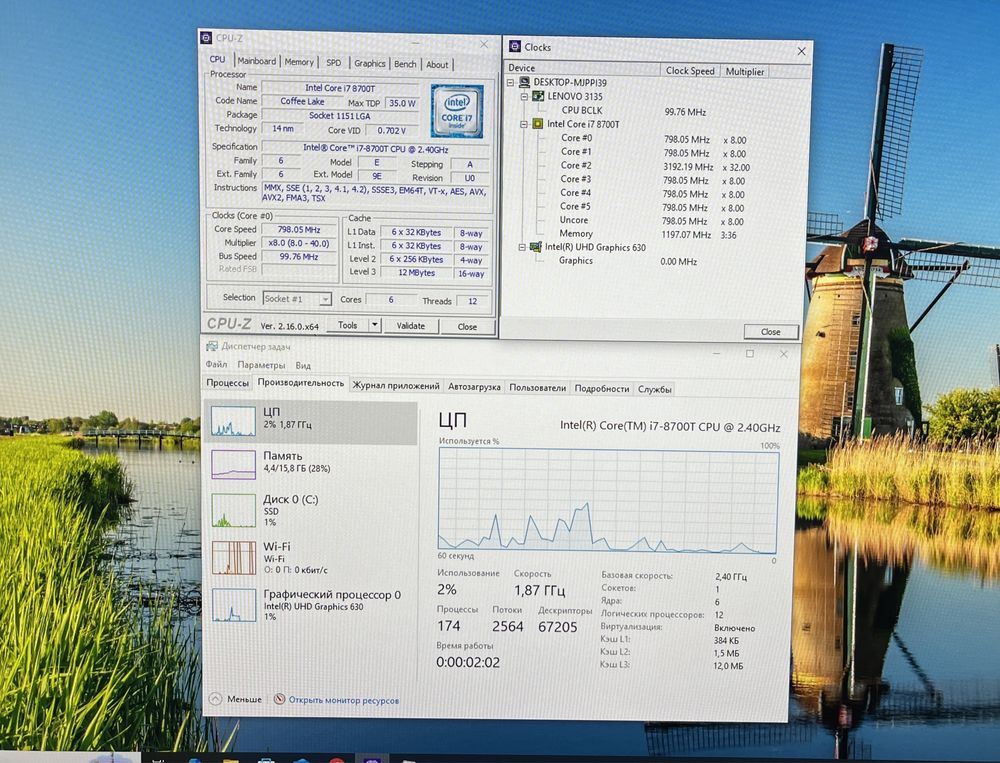Open the Журнал приложений tab
This screenshot has width=1000, height=763.
pos(396,386)
